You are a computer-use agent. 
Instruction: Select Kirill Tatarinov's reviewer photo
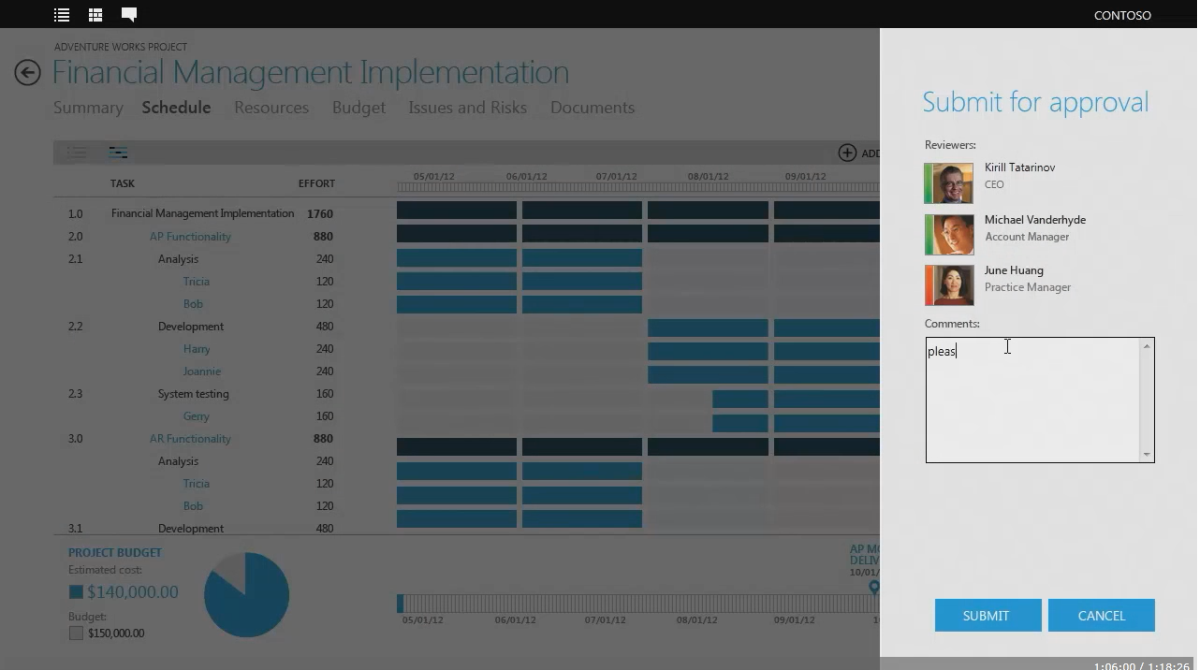pos(949,183)
